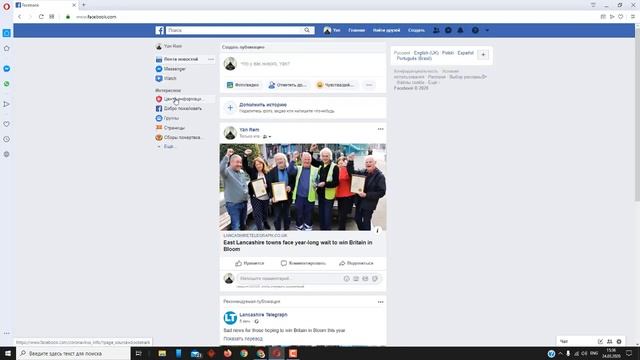Open options dots on recommended post
Screen dimensions: 640x360
click(x=380, y=302)
